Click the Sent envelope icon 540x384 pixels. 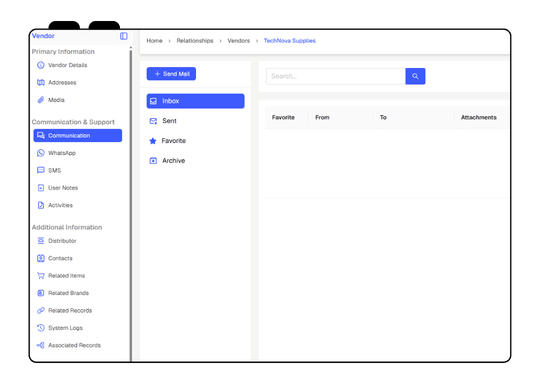[x=154, y=121]
